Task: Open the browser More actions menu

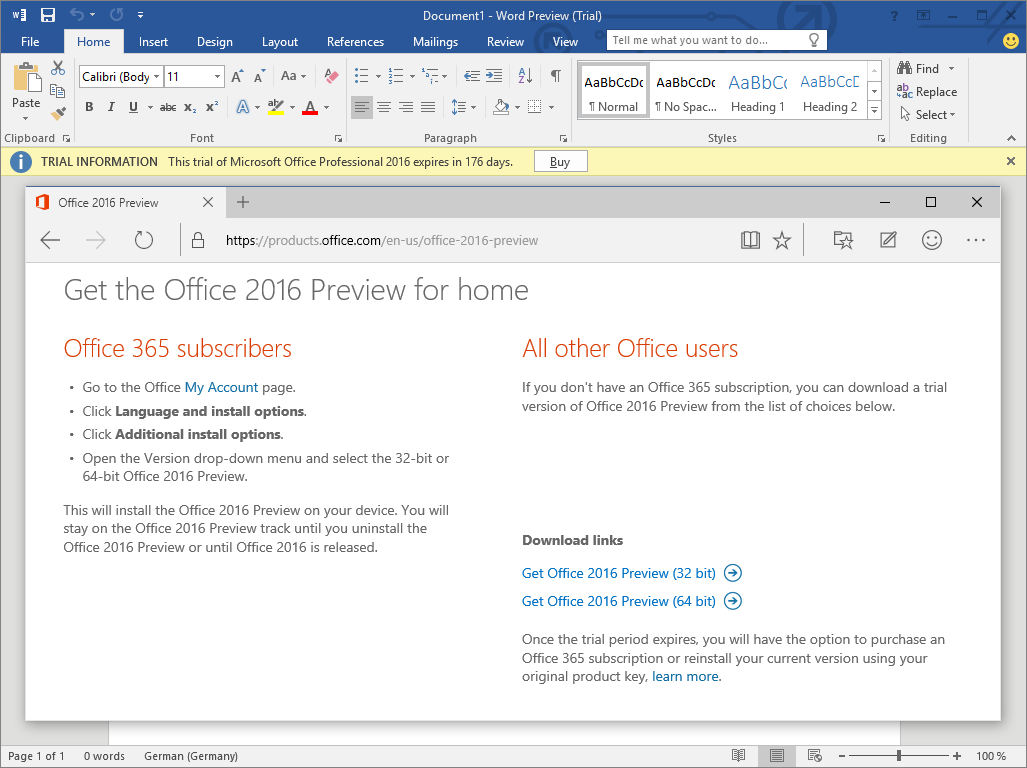Action: (976, 241)
